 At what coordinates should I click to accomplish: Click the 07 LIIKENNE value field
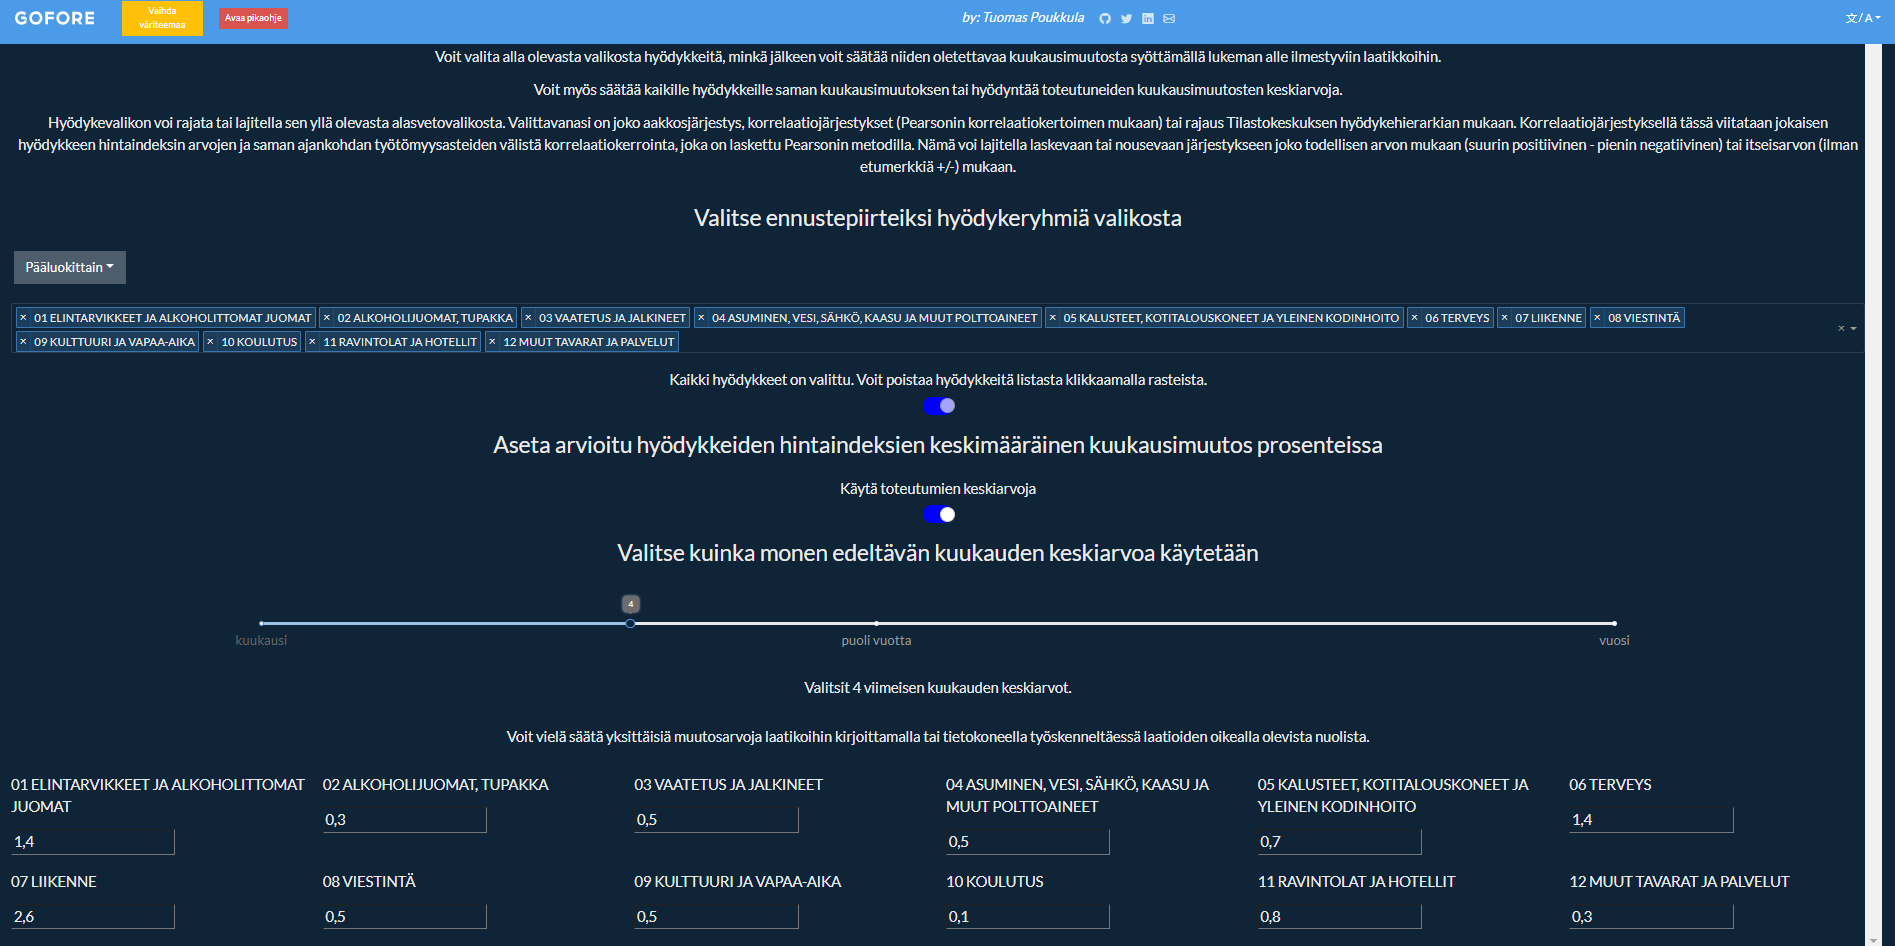pyautogui.click(x=92, y=917)
